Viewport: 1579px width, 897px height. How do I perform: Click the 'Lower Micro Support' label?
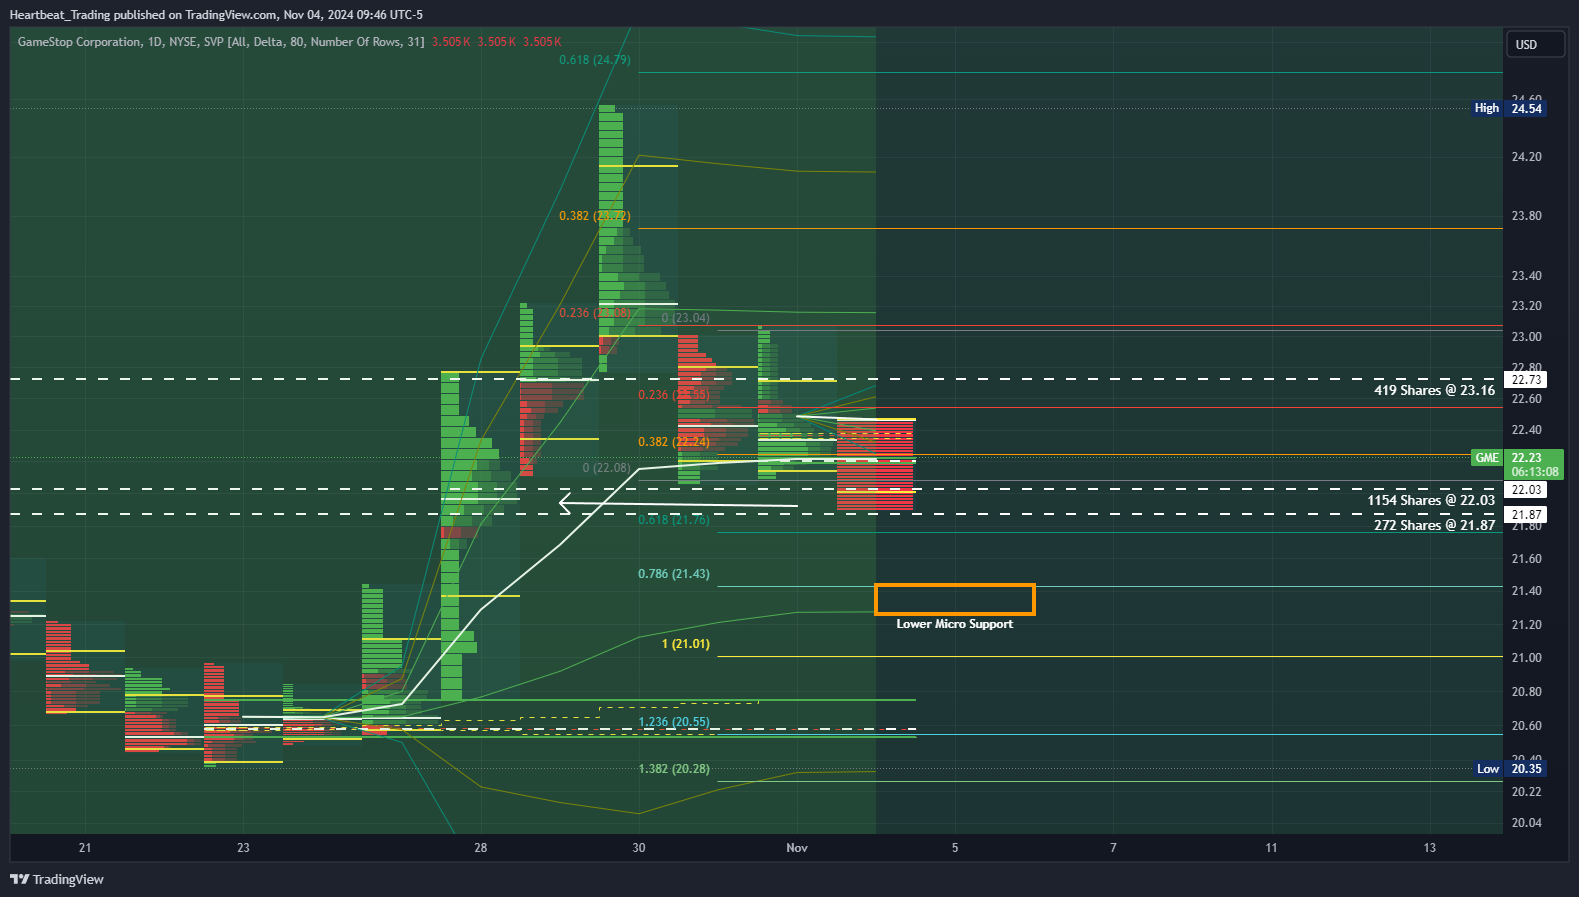point(954,624)
